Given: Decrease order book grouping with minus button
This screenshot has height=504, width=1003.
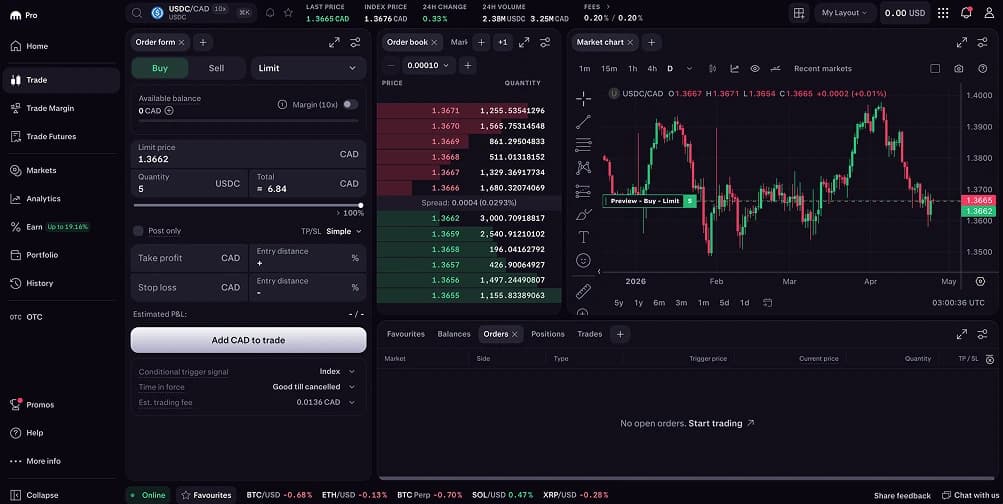Looking at the screenshot, I should pos(391,65).
